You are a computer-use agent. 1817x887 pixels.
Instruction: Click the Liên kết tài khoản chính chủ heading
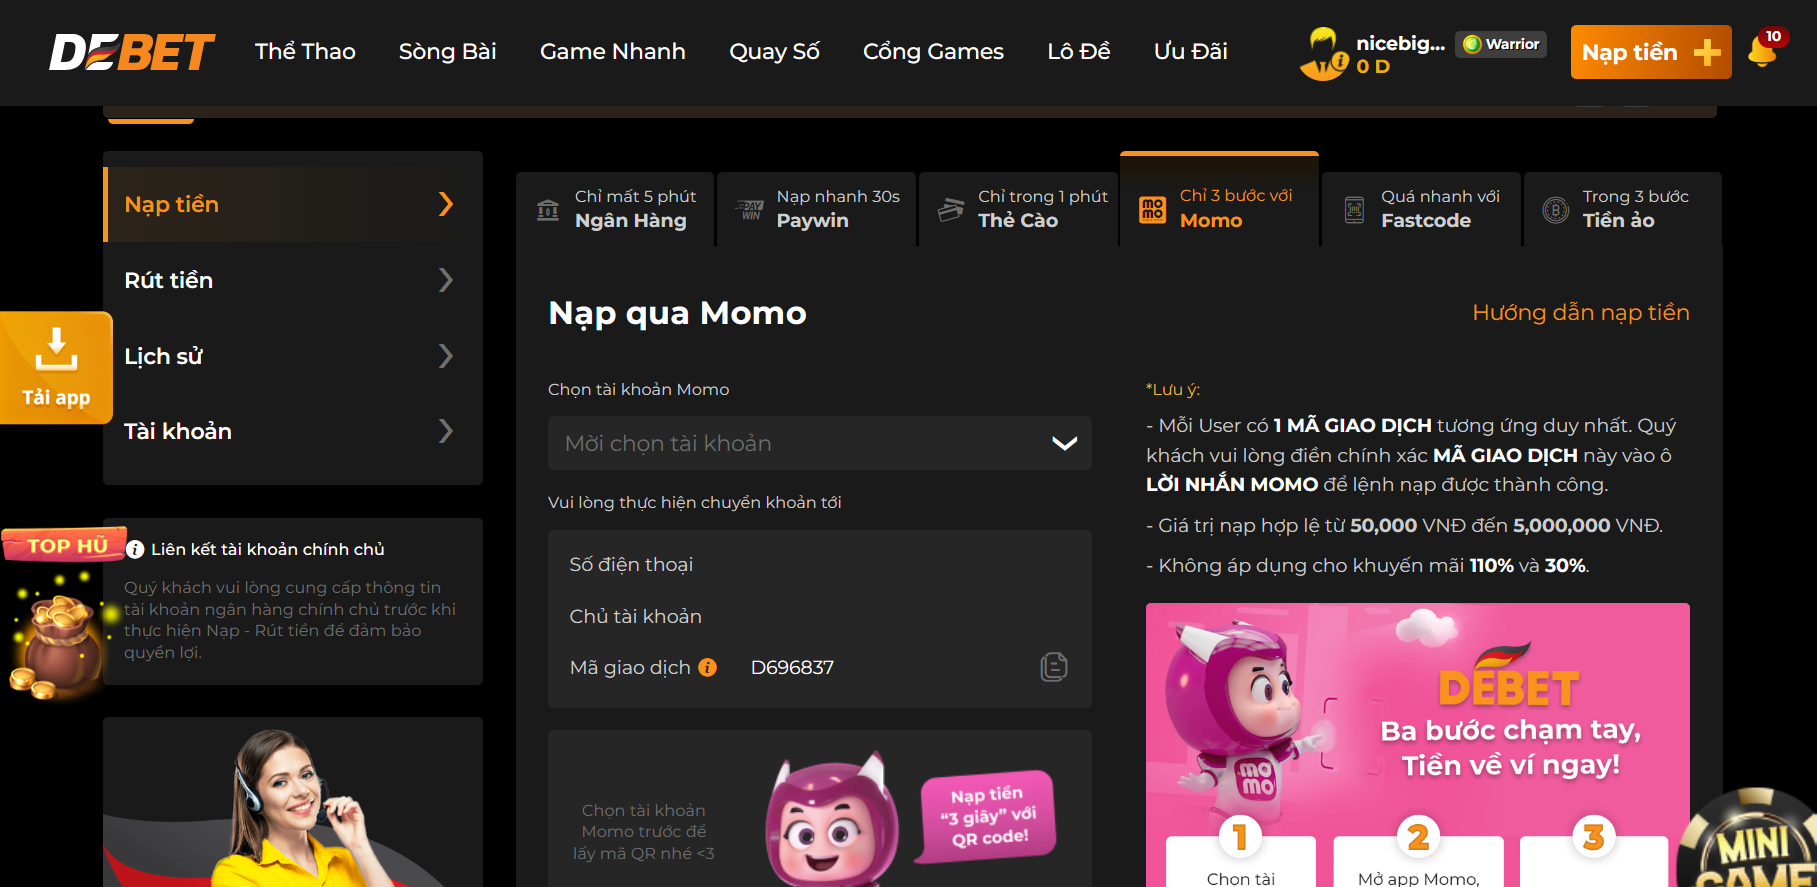268,549
